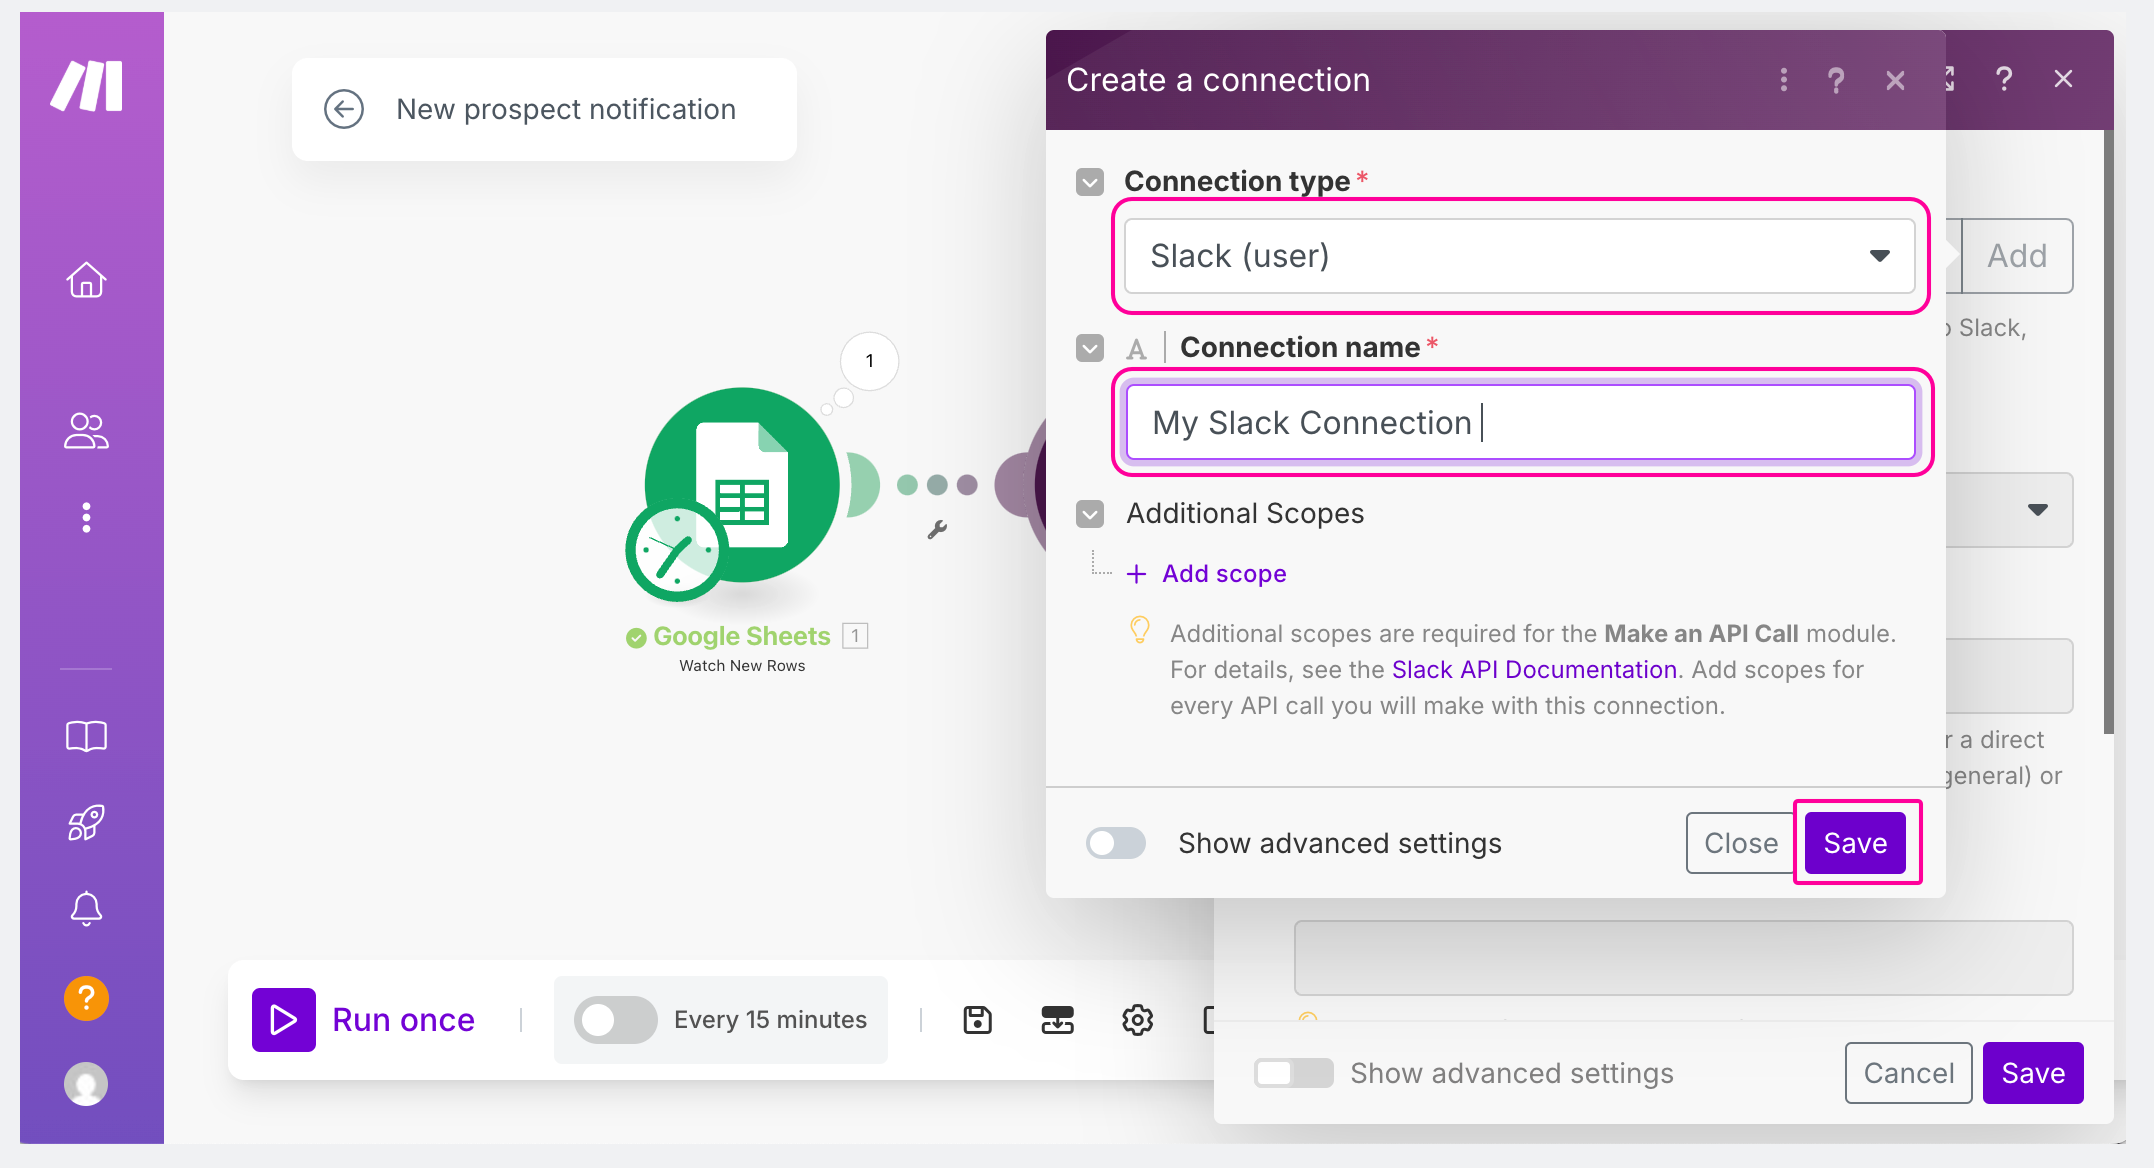Click the orange help question mark icon
2154x1168 pixels.
pyautogui.click(x=86, y=998)
